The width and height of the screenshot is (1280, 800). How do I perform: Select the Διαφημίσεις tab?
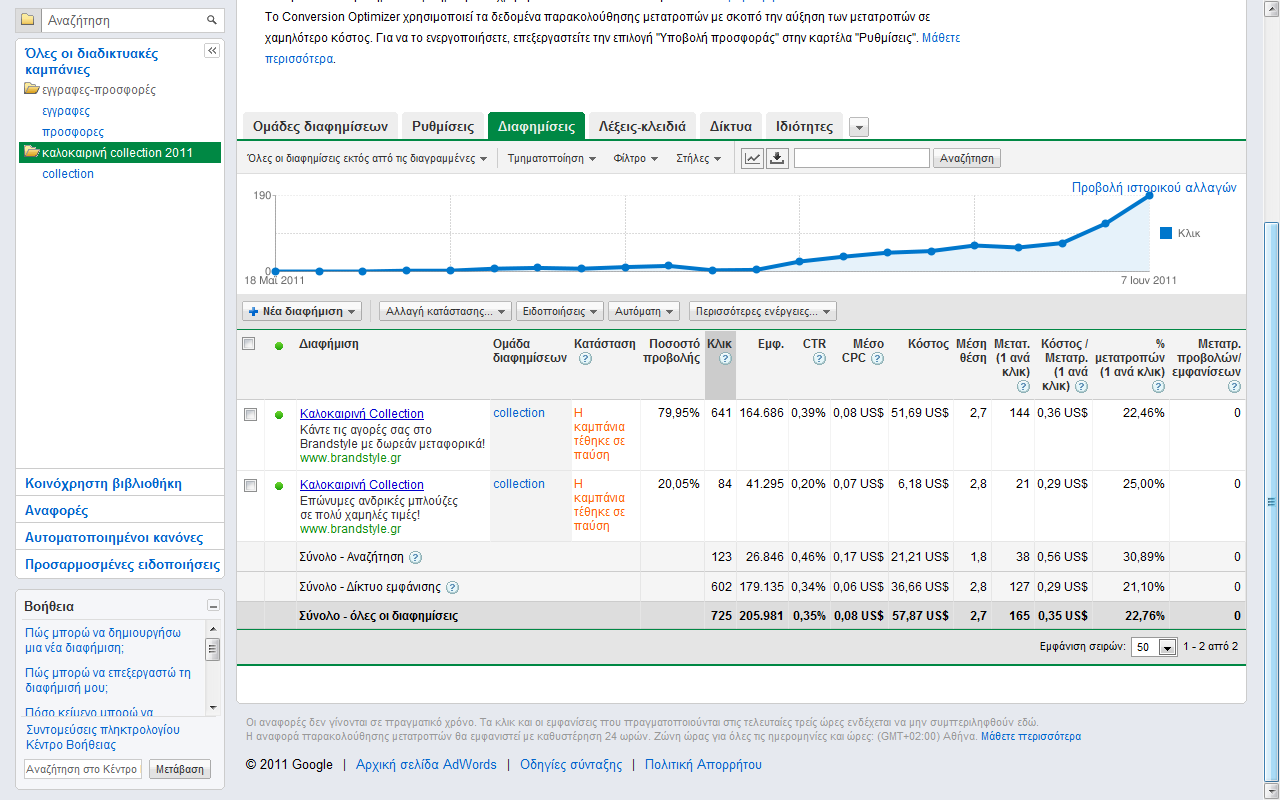[x=536, y=126]
